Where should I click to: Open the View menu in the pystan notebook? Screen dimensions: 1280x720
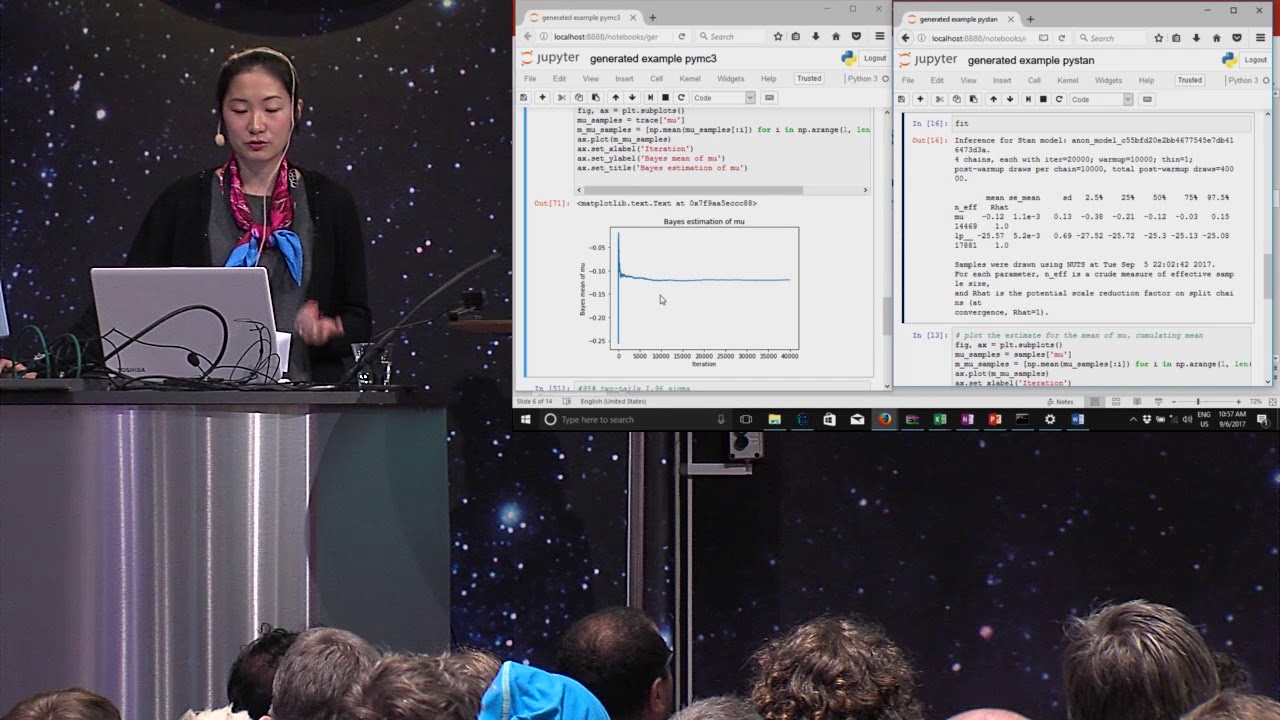[969, 80]
